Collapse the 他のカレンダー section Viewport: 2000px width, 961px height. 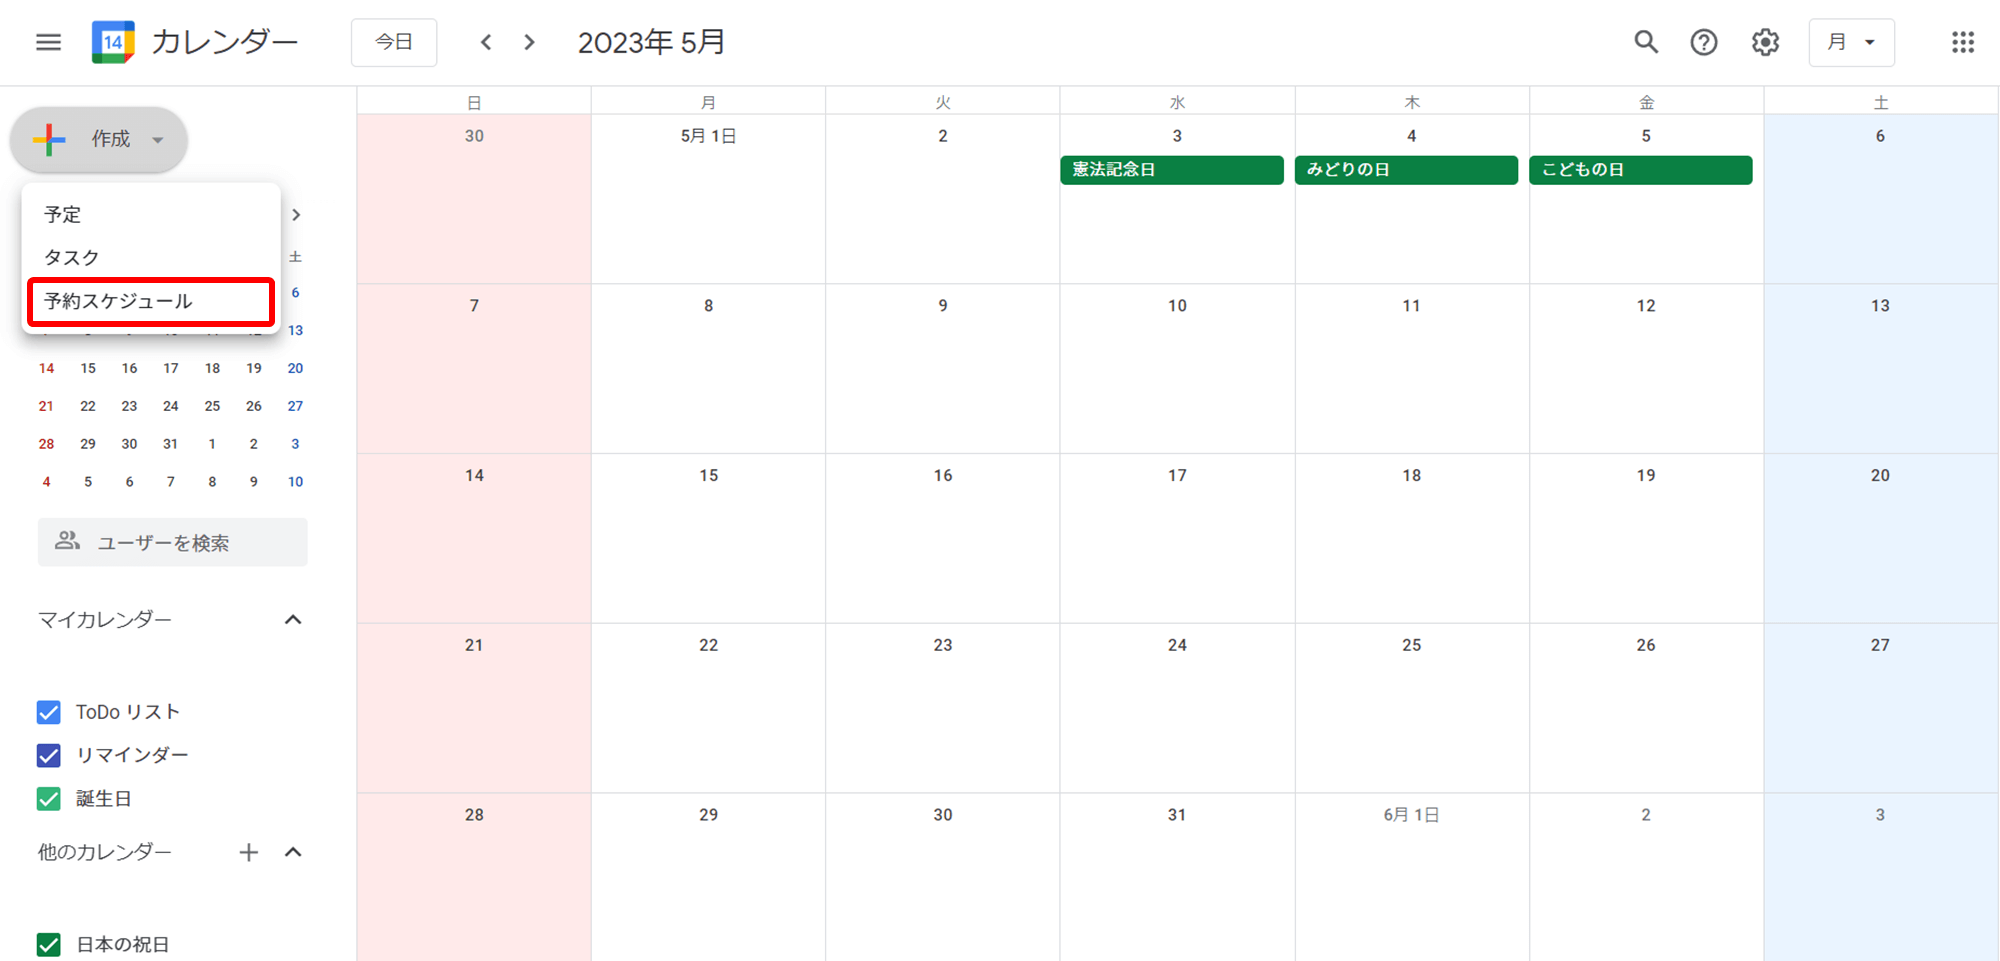coord(293,852)
